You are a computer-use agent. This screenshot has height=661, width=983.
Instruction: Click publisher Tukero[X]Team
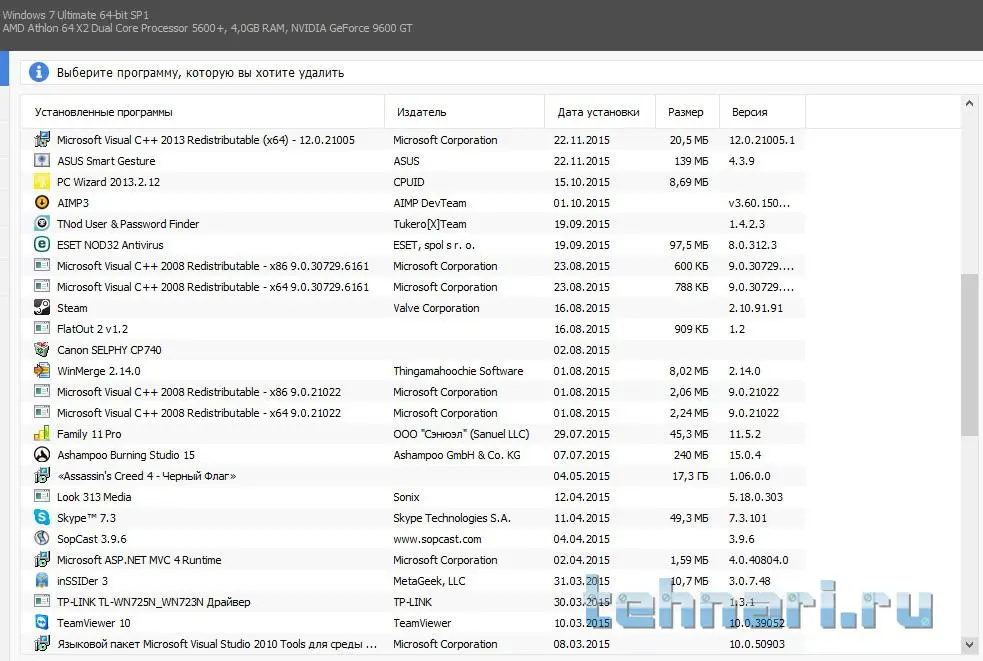click(430, 224)
